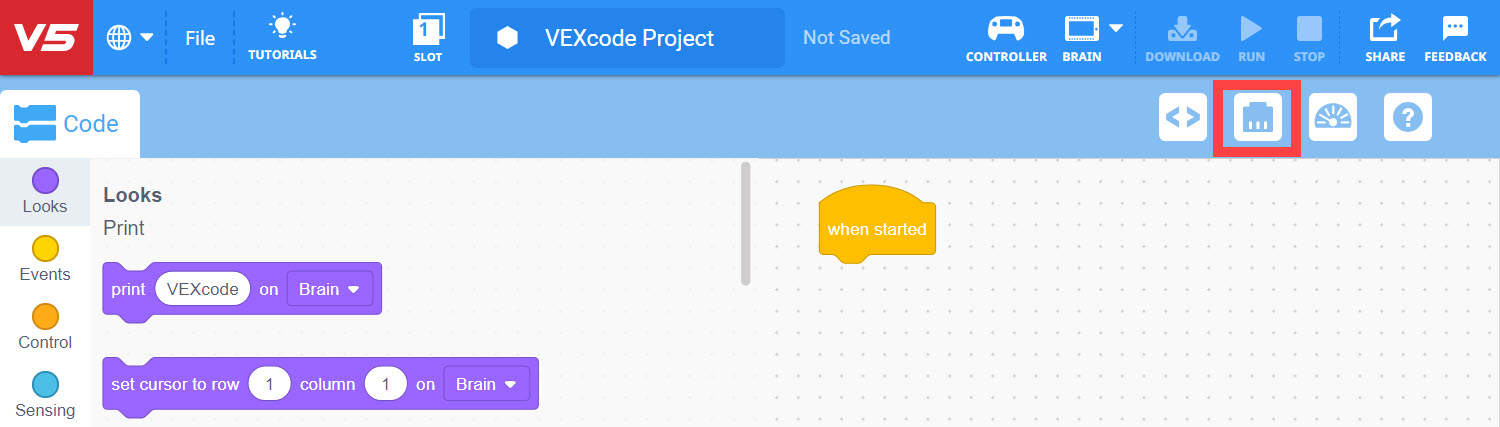Open the Monitor gauge icon

coord(1332,117)
